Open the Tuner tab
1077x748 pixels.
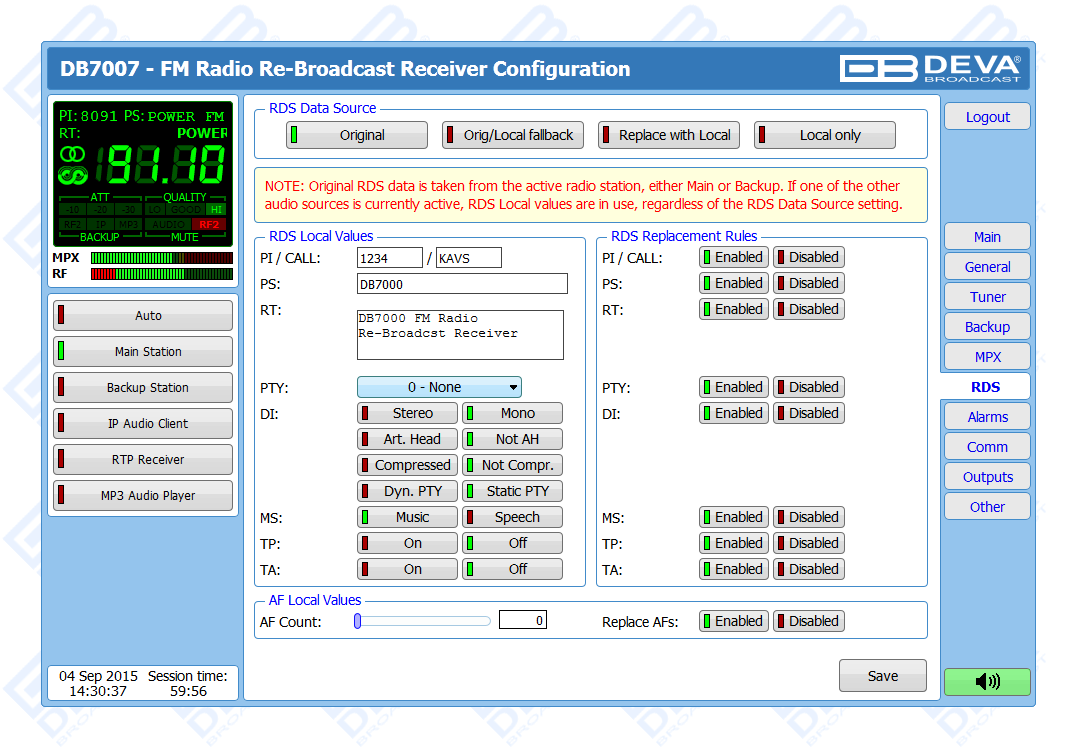[987, 297]
